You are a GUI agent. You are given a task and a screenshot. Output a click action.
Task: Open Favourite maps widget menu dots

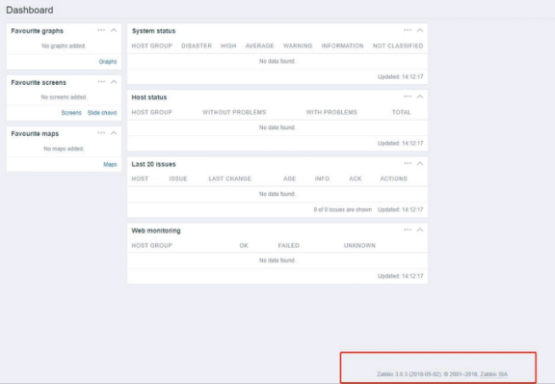pos(101,133)
